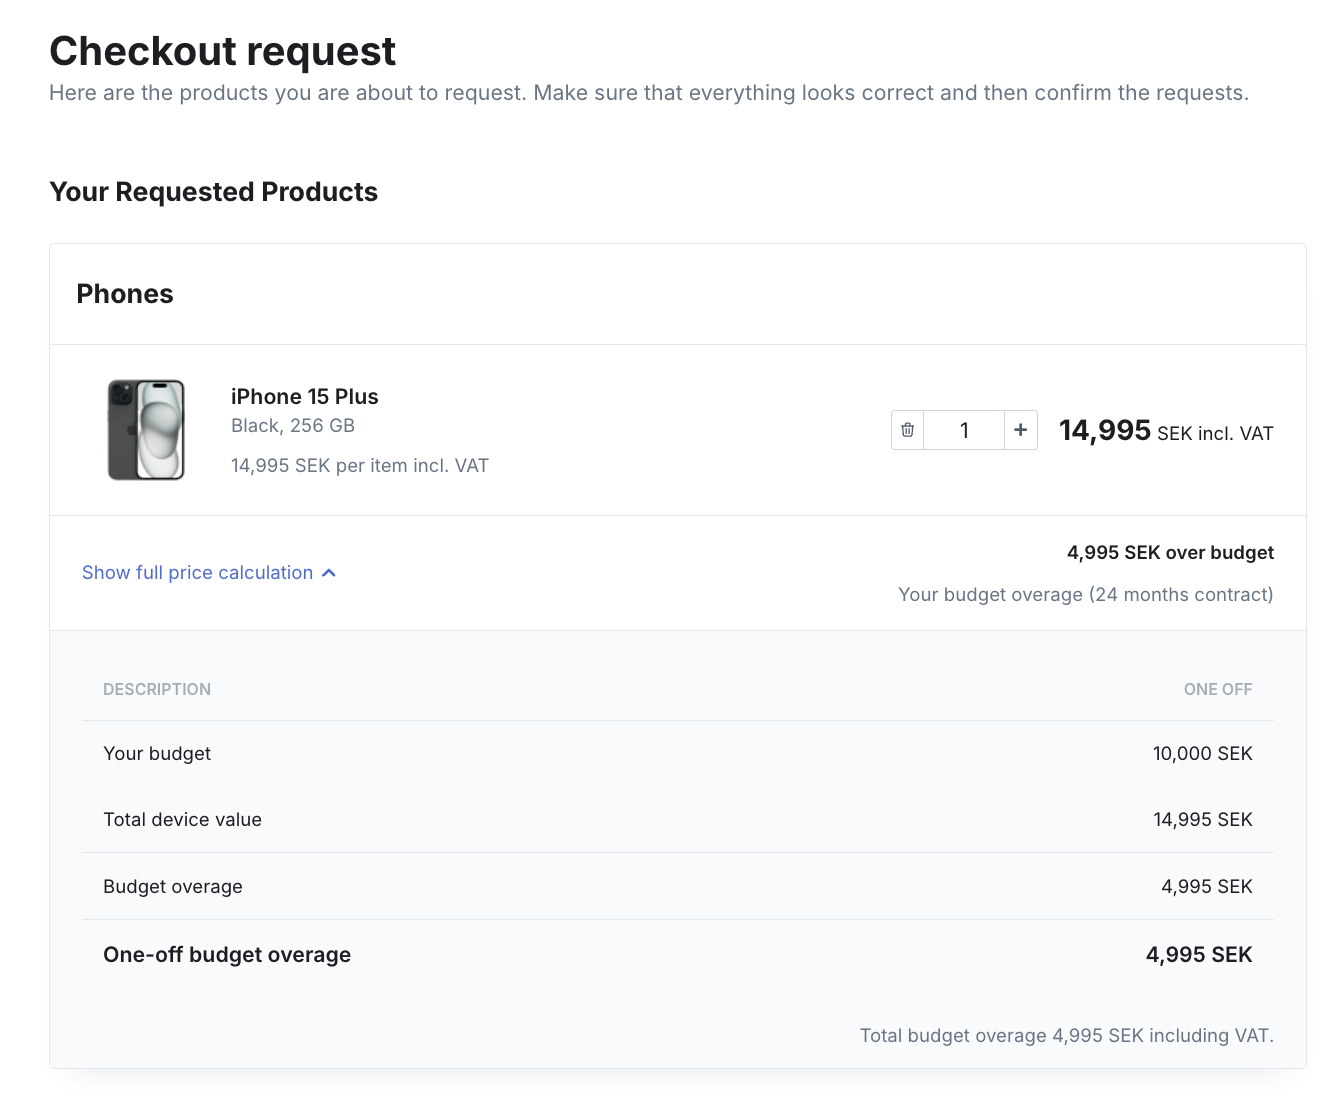Click the 'Checkout request' page title
This screenshot has height=1100, width=1338.
(x=223, y=52)
